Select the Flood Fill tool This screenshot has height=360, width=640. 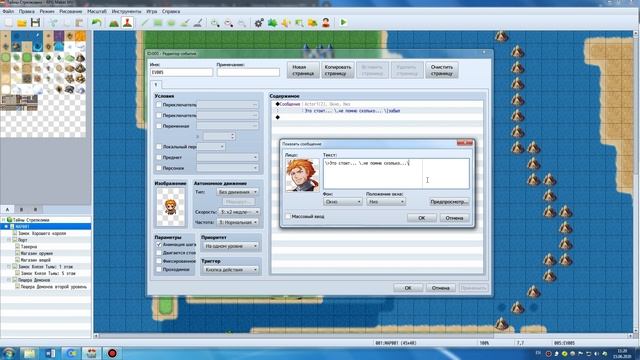[184, 23]
